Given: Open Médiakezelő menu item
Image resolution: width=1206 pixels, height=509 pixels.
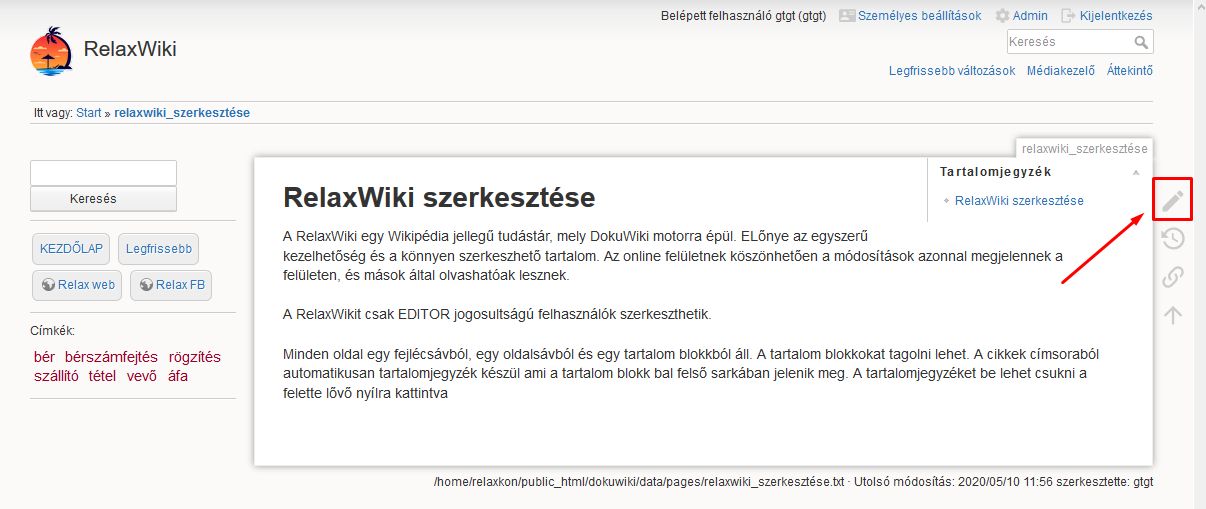Looking at the screenshot, I should coord(1061,71).
